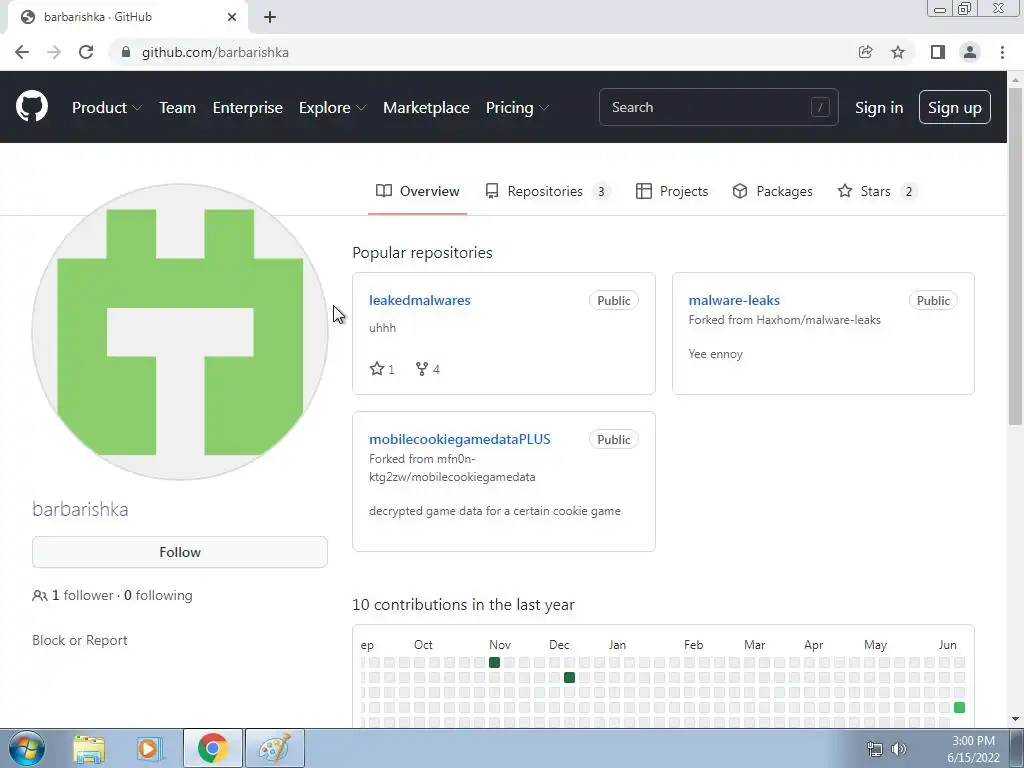Open Paint from the taskbar
This screenshot has width=1024, height=768.
(x=274, y=749)
